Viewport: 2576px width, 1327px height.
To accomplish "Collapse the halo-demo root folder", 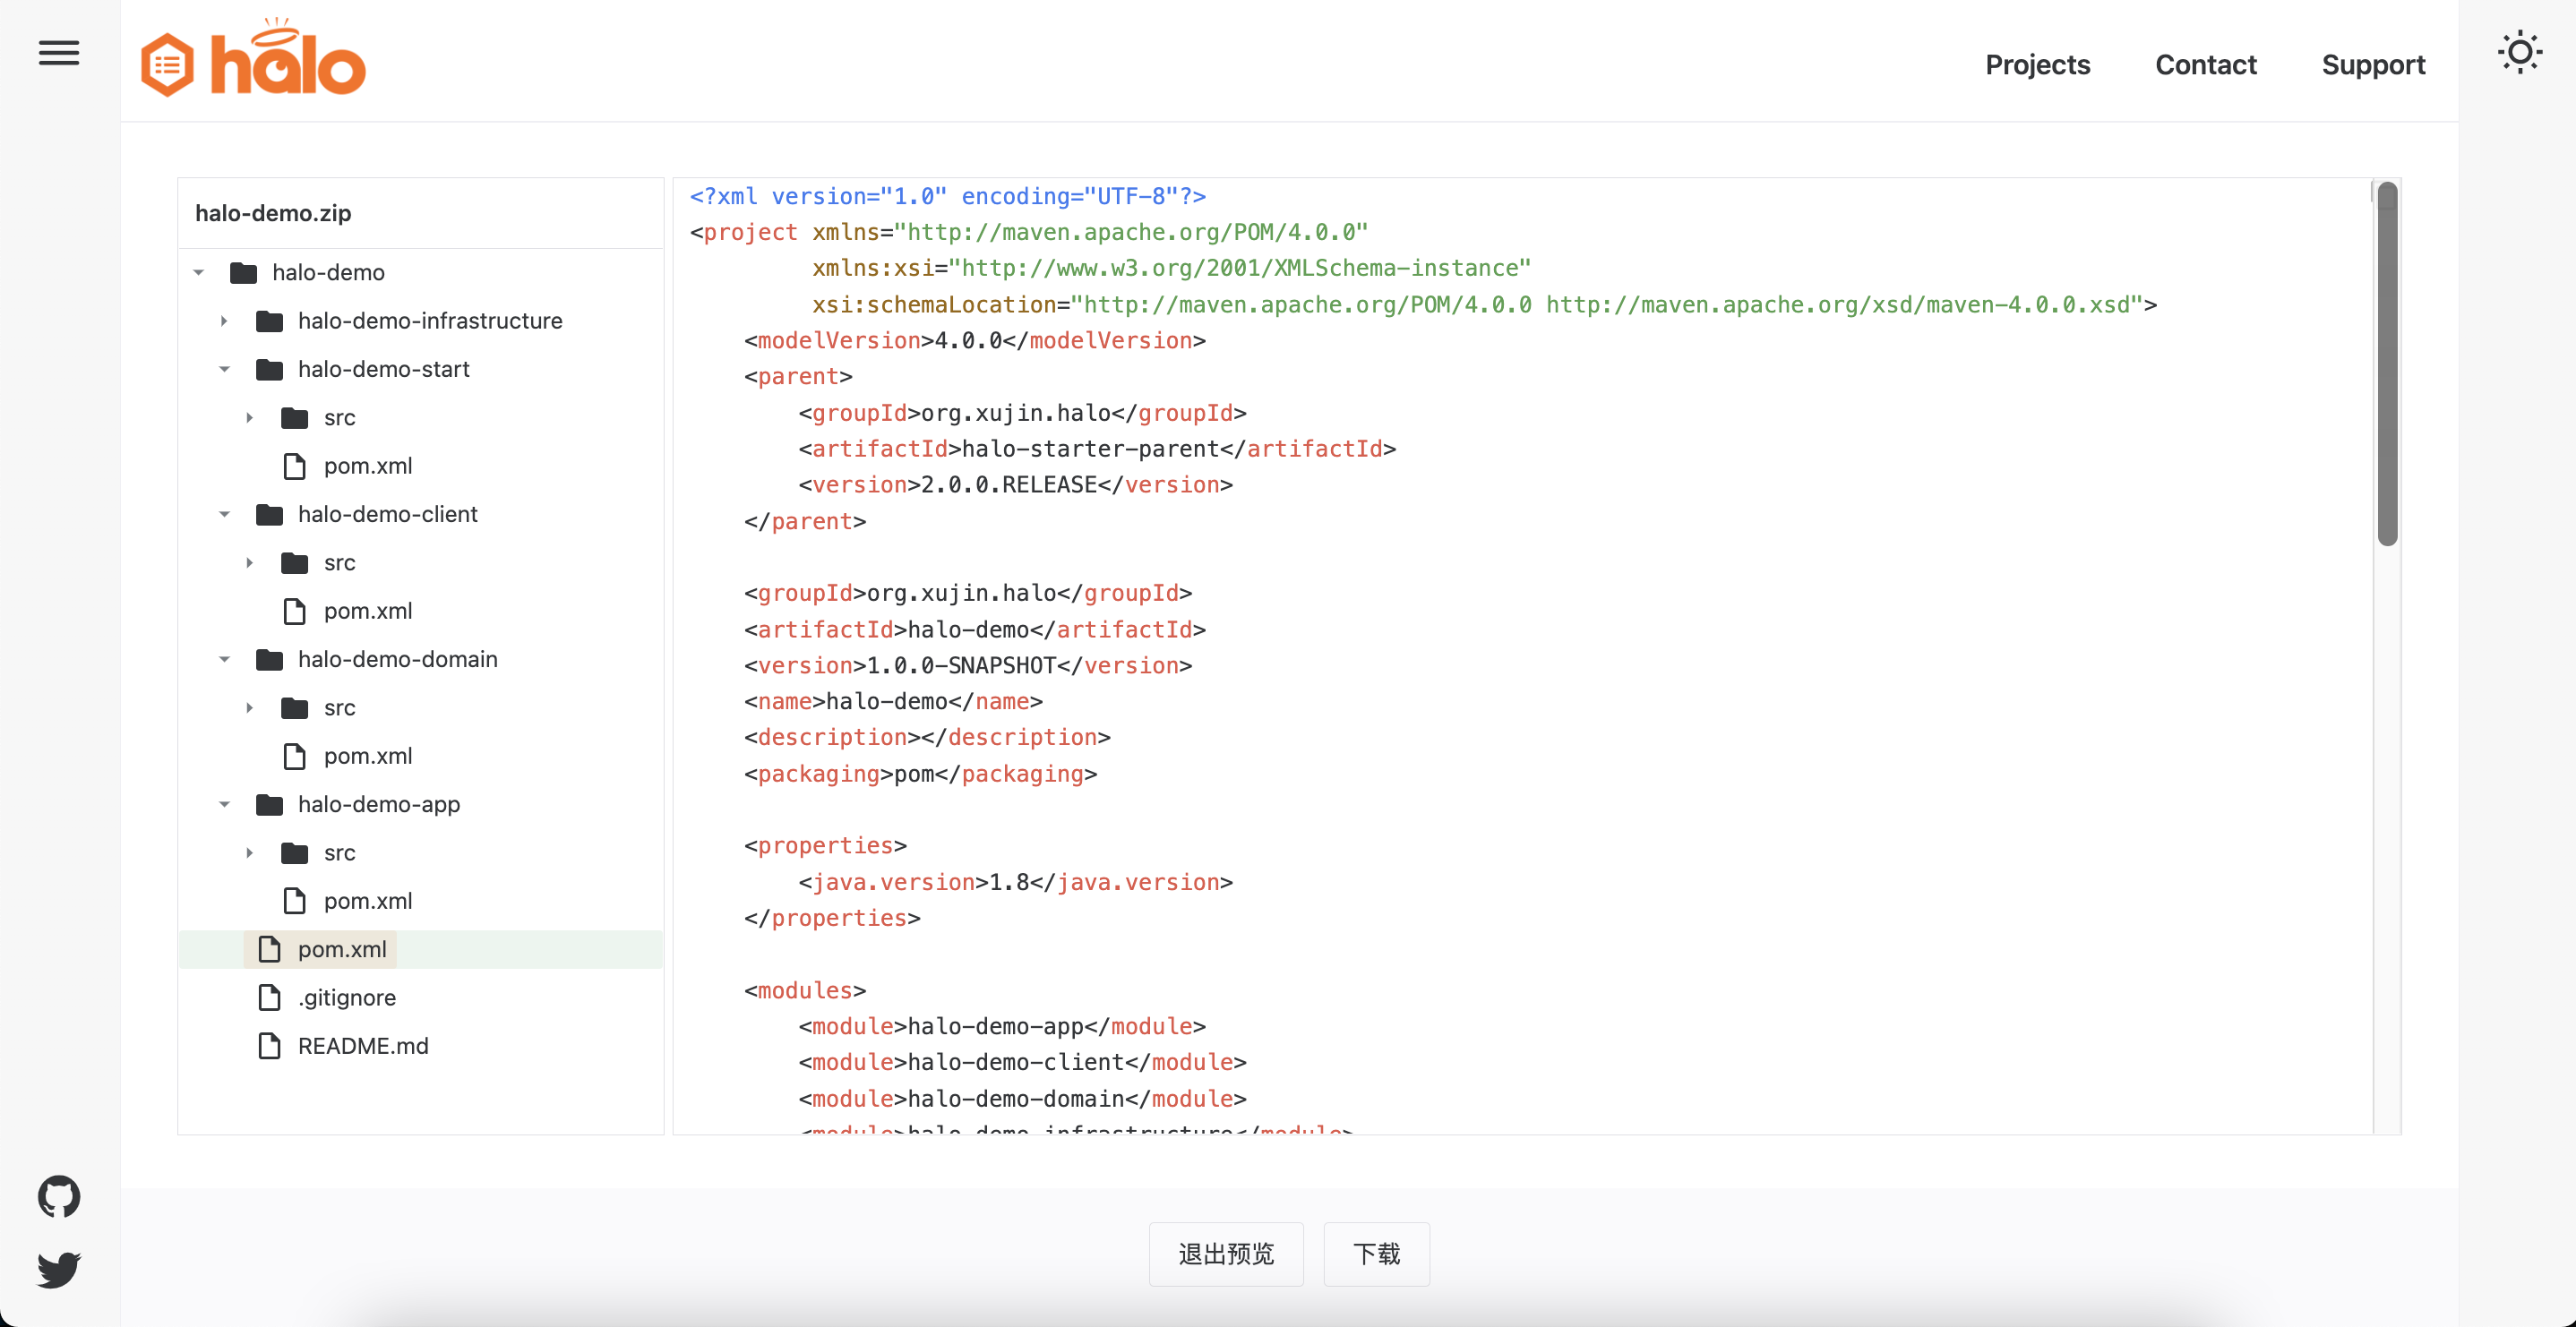I will click(199, 272).
